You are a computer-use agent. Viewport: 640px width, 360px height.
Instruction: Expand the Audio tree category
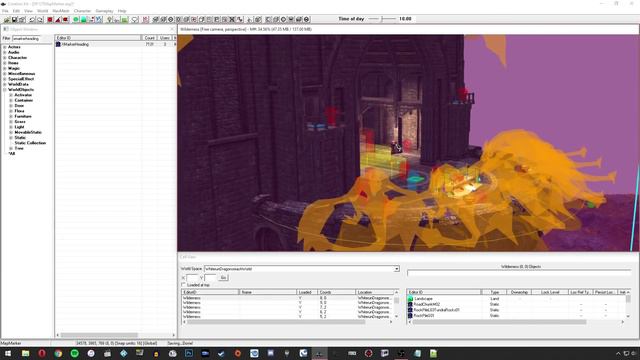[x=4, y=52]
